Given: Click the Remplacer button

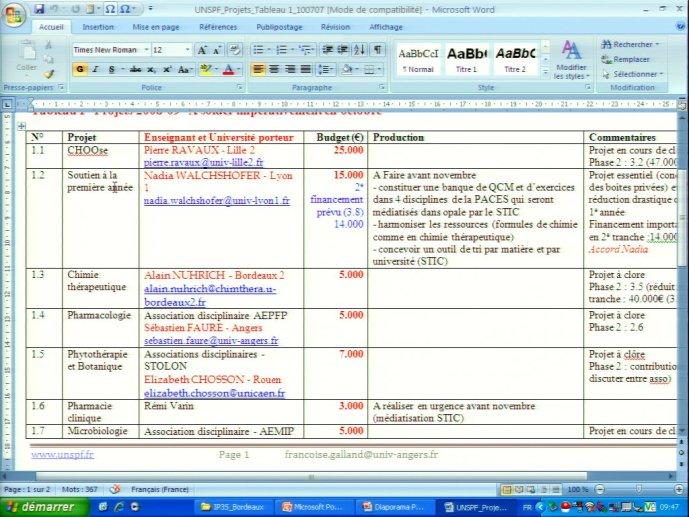Looking at the screenshot, I should pos(626,59).
